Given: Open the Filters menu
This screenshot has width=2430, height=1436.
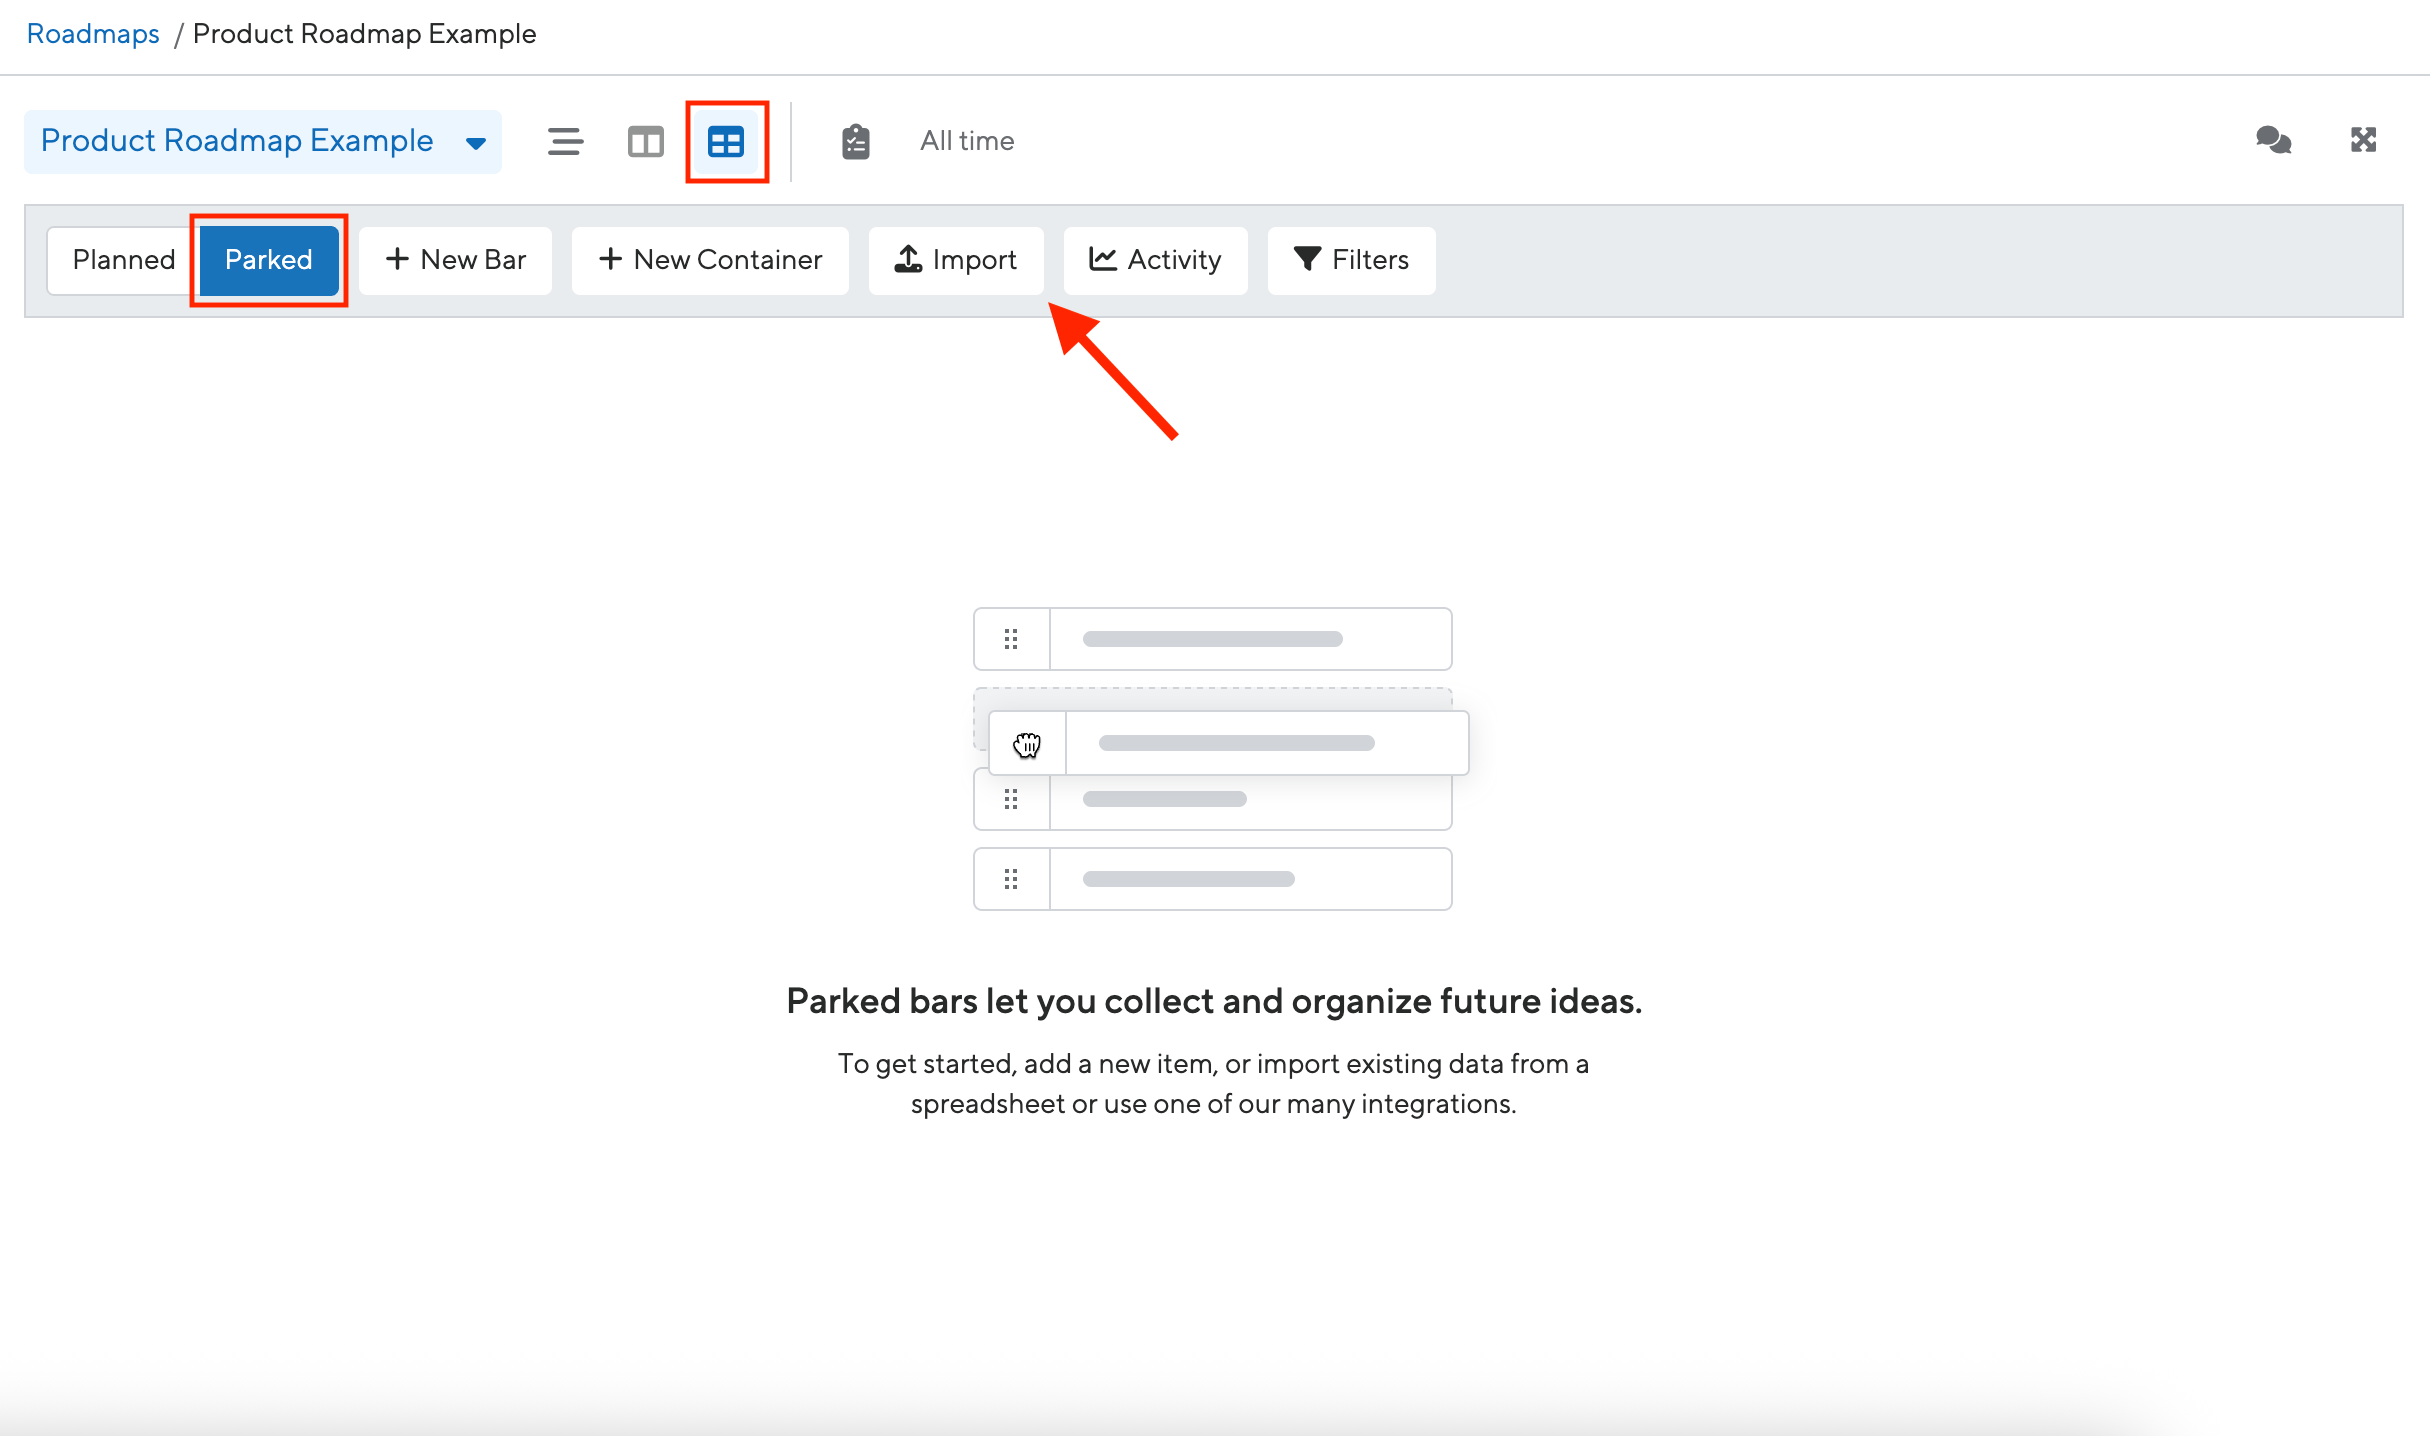Looking at the screenshot, I should coord(1351,260).
